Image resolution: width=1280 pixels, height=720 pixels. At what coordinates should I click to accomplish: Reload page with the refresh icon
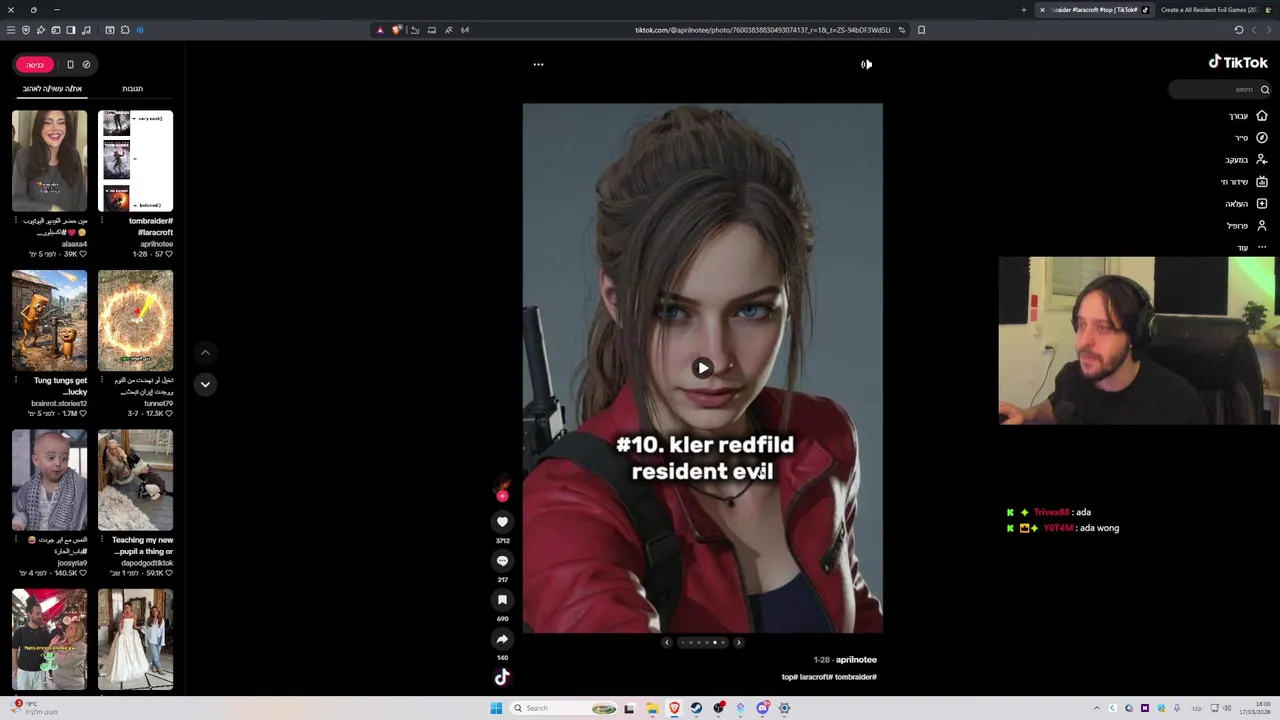(1238, 30)
